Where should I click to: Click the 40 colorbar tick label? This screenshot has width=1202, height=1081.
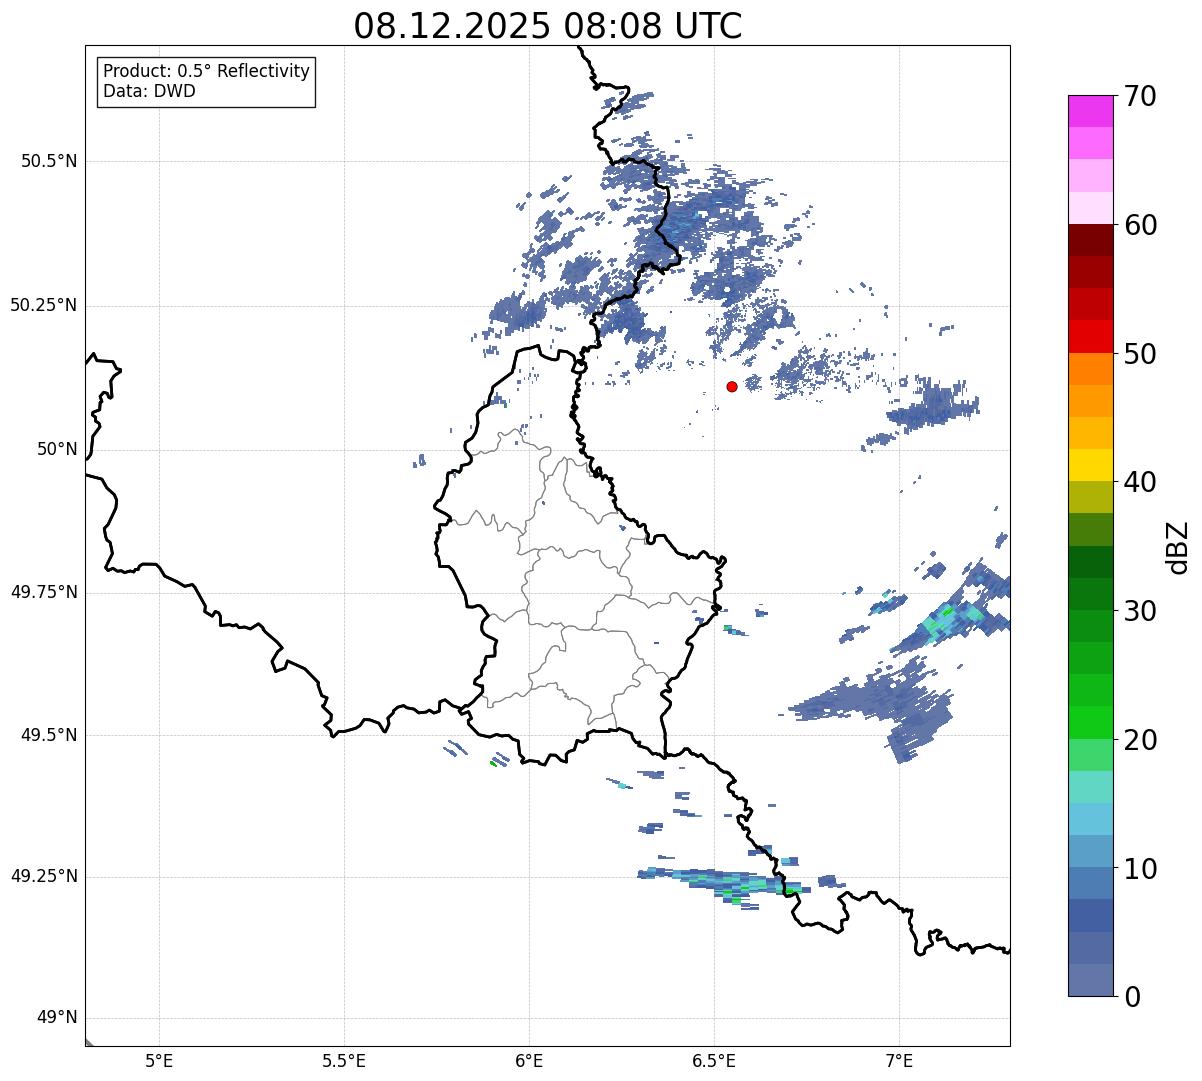tap(1141, 482)
